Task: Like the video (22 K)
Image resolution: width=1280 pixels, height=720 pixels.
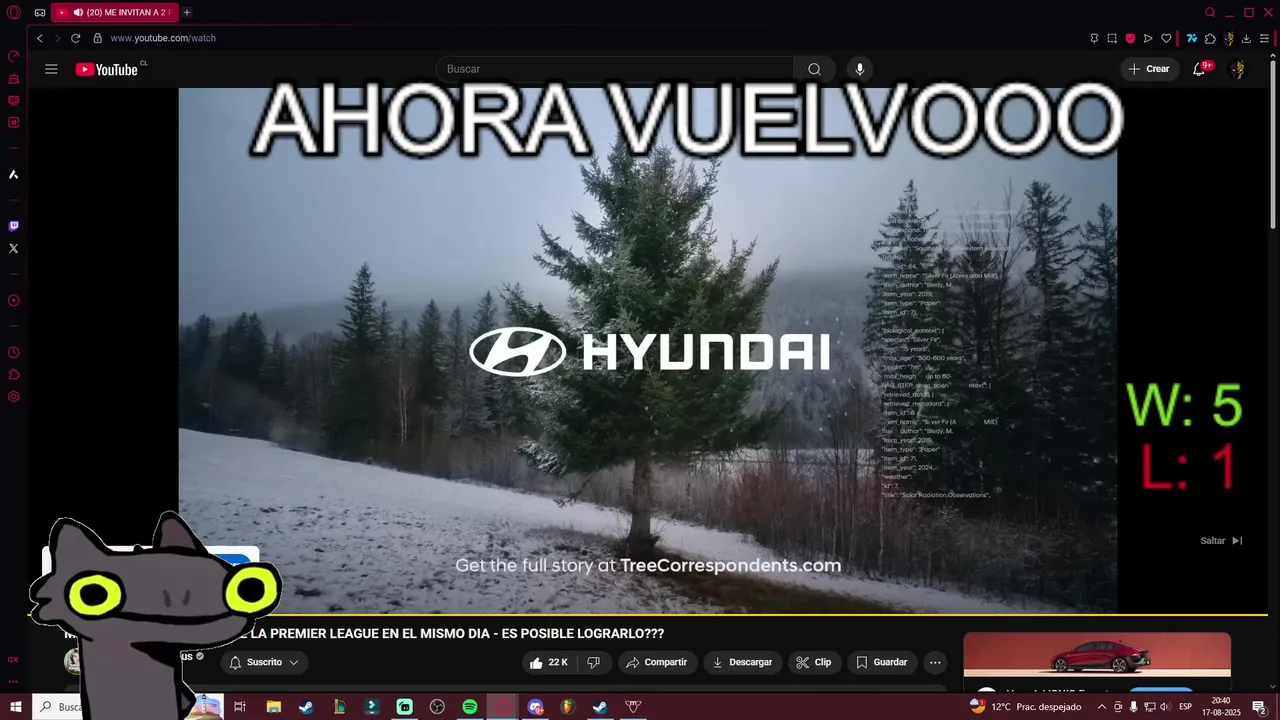Action: coord(549,662)
